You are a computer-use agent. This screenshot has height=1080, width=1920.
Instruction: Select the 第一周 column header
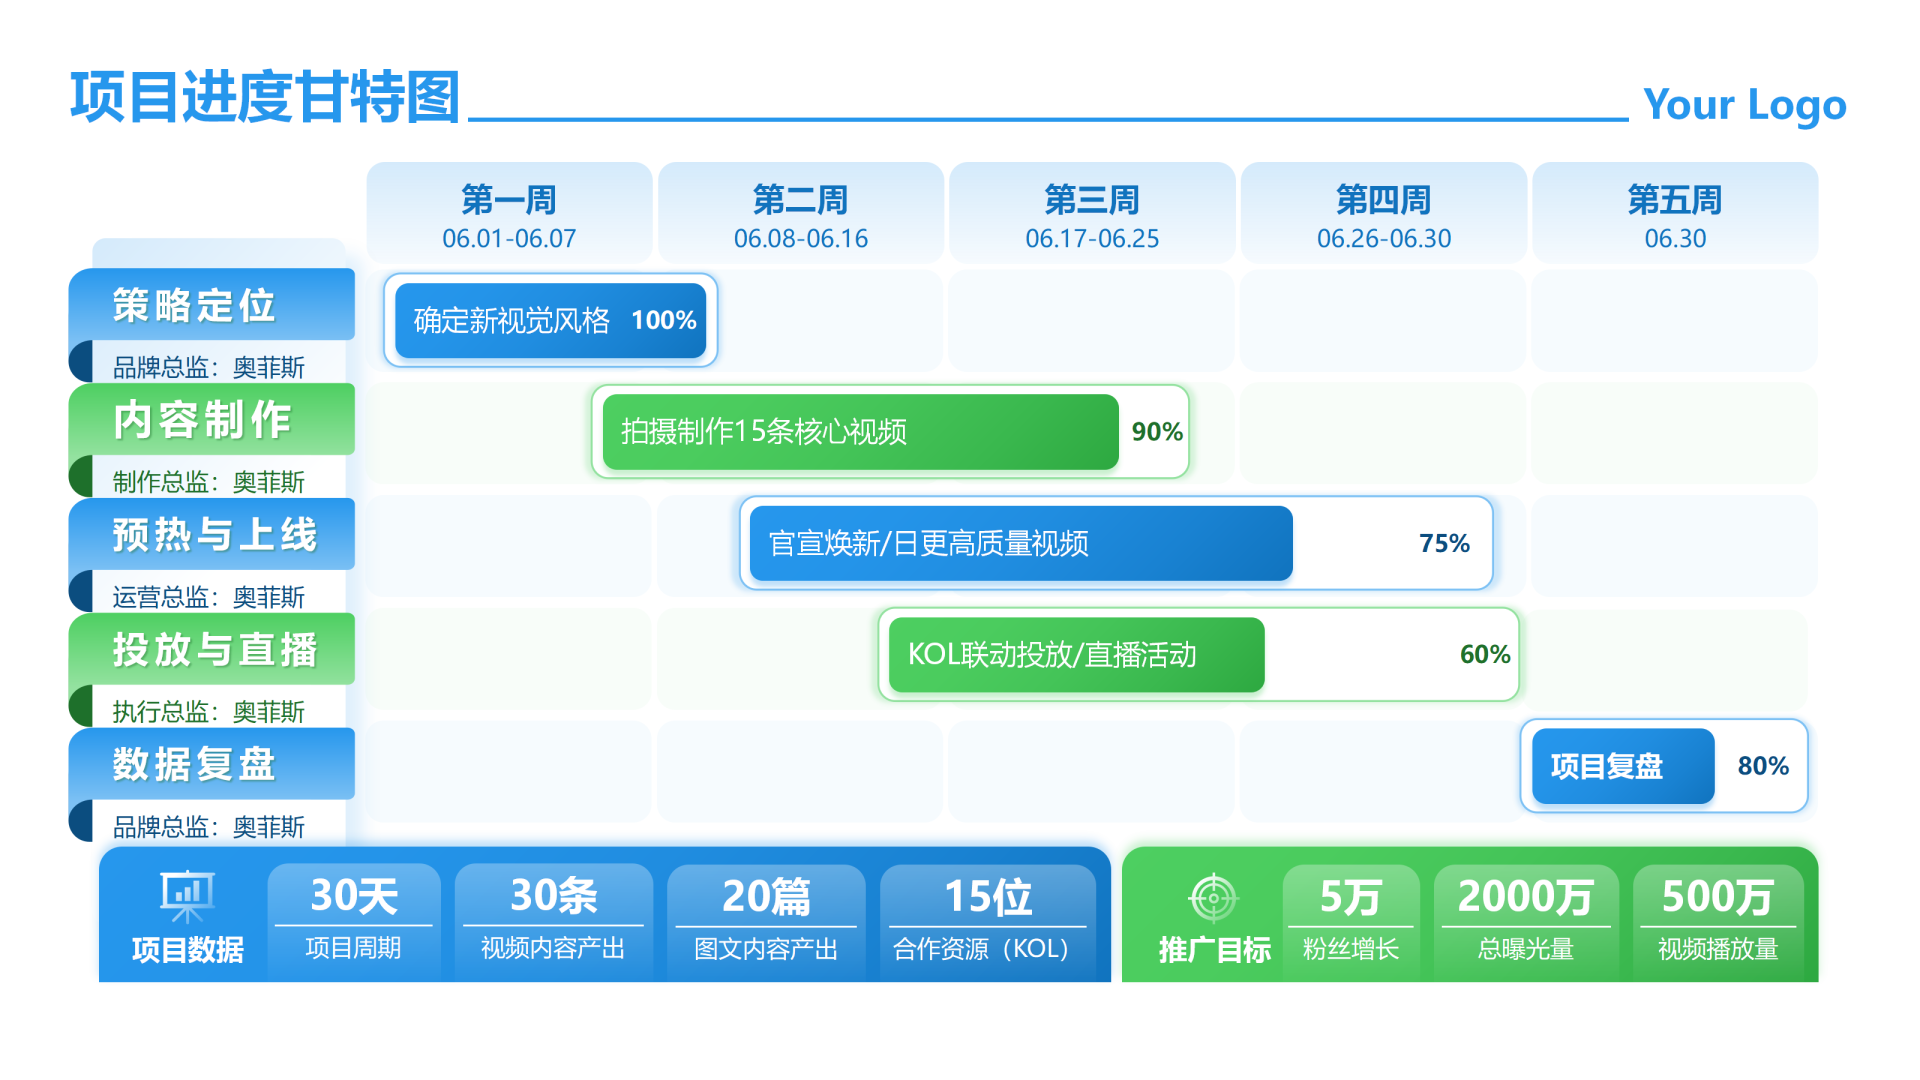click(x=509, y=214)
